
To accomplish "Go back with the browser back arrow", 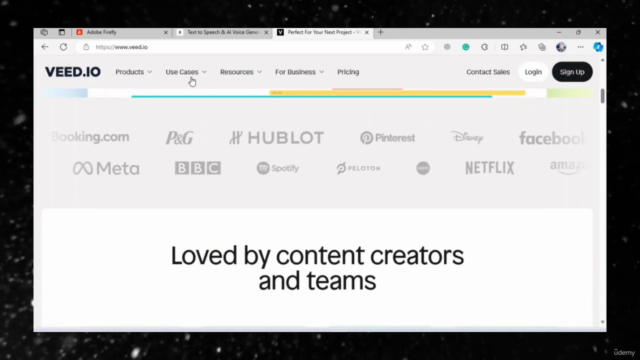I will 45,47.
